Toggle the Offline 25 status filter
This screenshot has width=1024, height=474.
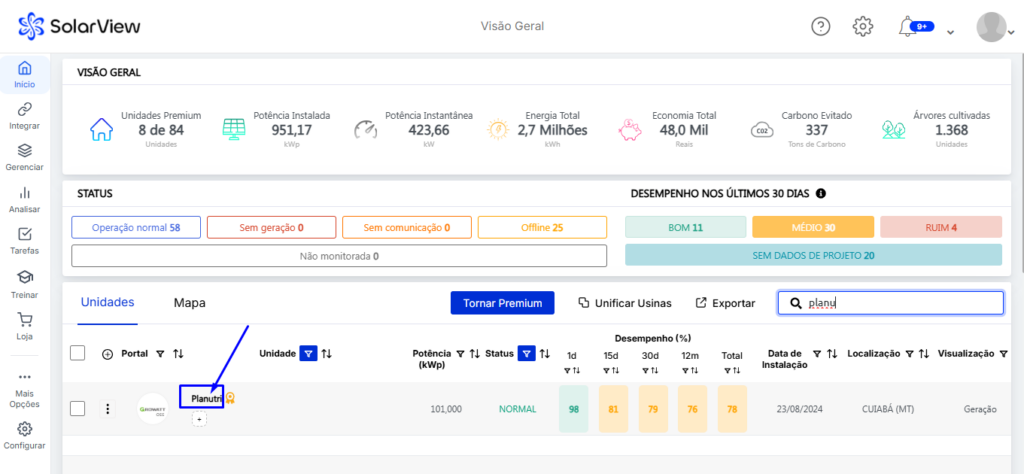[x=542, y=228]
